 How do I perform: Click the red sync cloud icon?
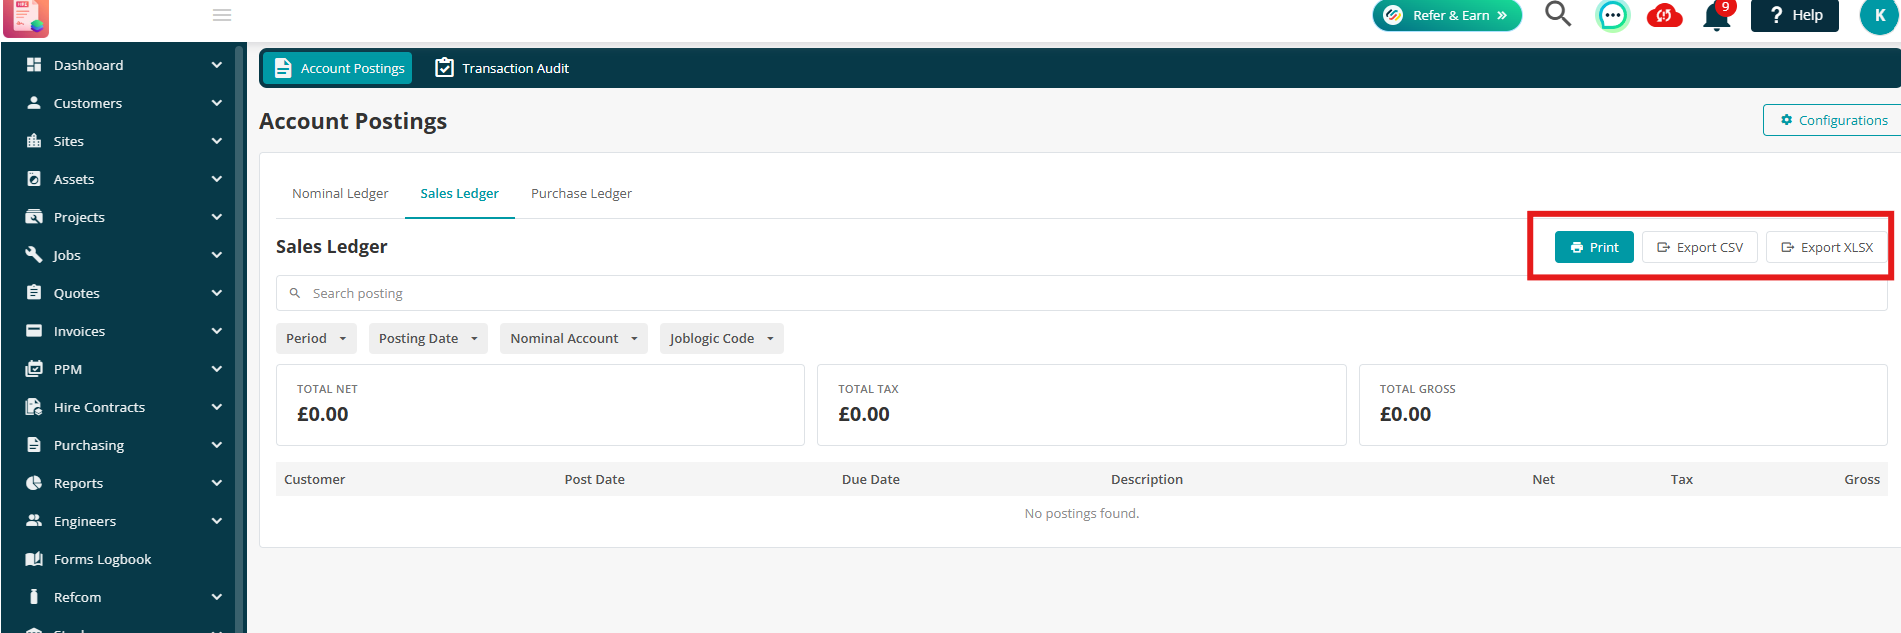pyautogui.click(x=1664, y=16)
